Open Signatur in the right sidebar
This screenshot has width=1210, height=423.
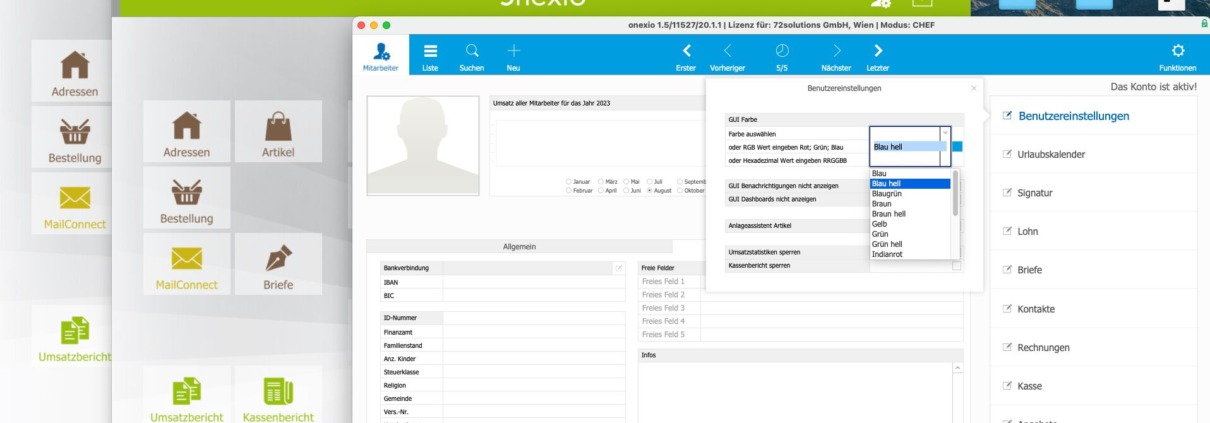(x=1034, y=193)
